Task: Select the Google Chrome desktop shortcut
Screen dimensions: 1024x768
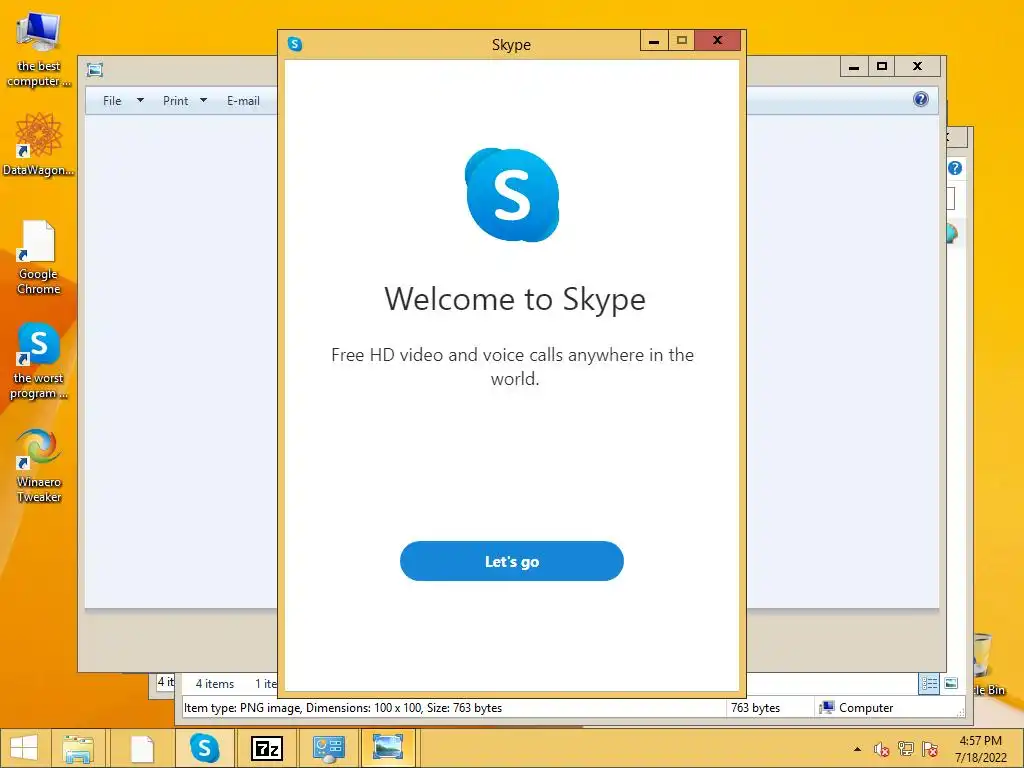Action: tap(39, 257)
